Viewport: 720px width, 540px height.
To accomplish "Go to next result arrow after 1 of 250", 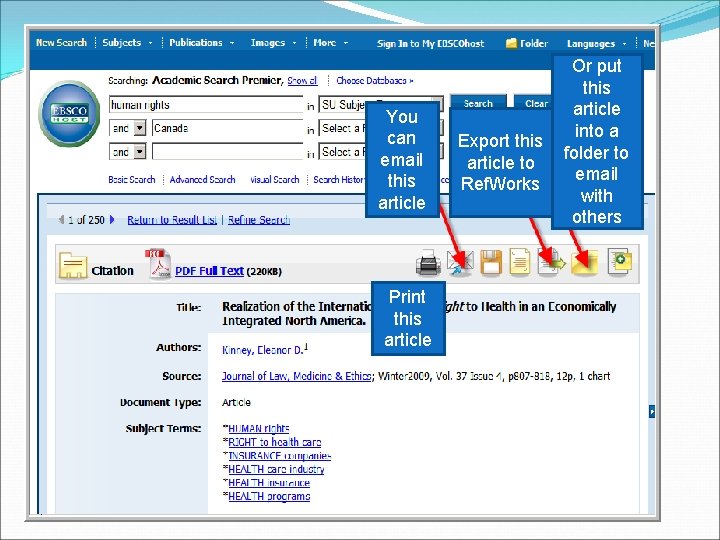I will tap(112, 219).
